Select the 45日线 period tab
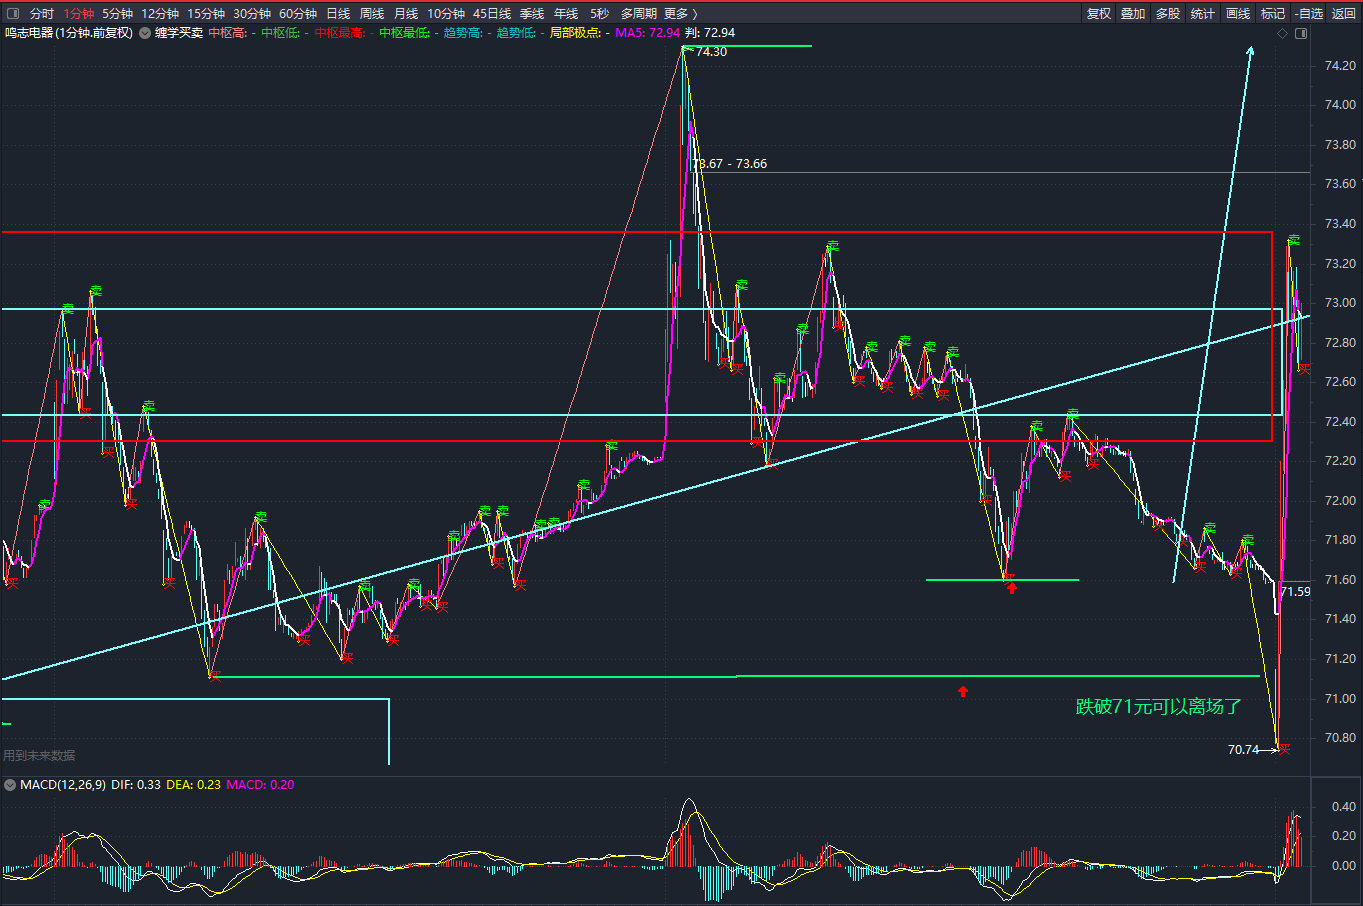The image size is (1363, 906). (x=492, y=13)
